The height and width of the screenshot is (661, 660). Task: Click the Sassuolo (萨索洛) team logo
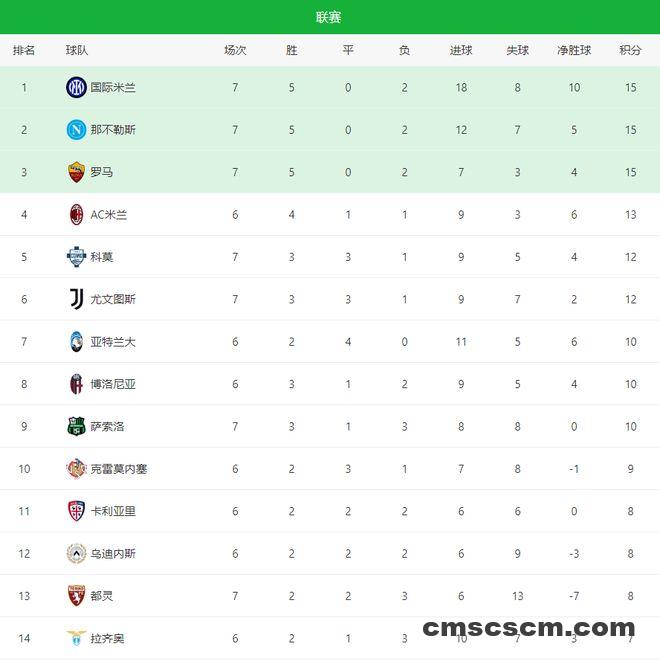coord(76,426)
